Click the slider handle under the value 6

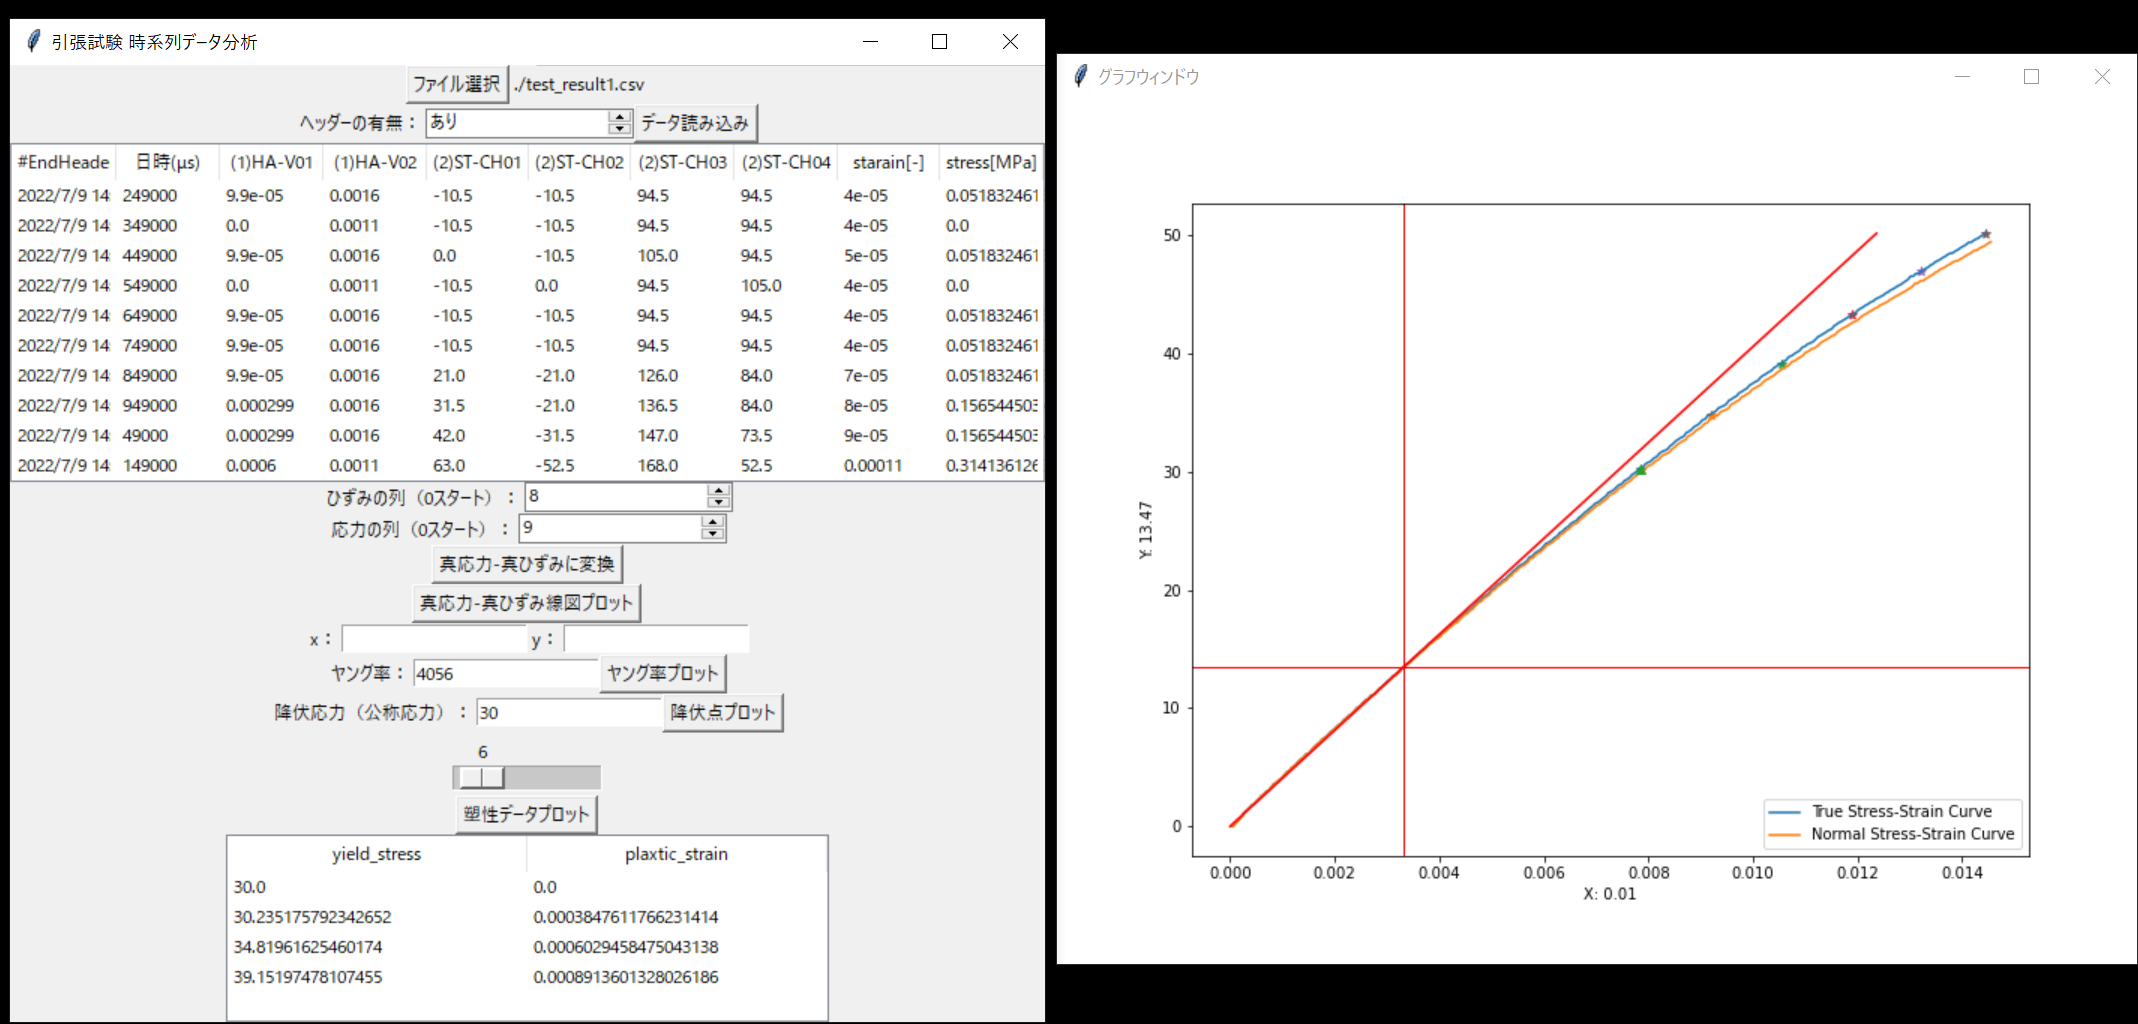[x=482, y=777]
